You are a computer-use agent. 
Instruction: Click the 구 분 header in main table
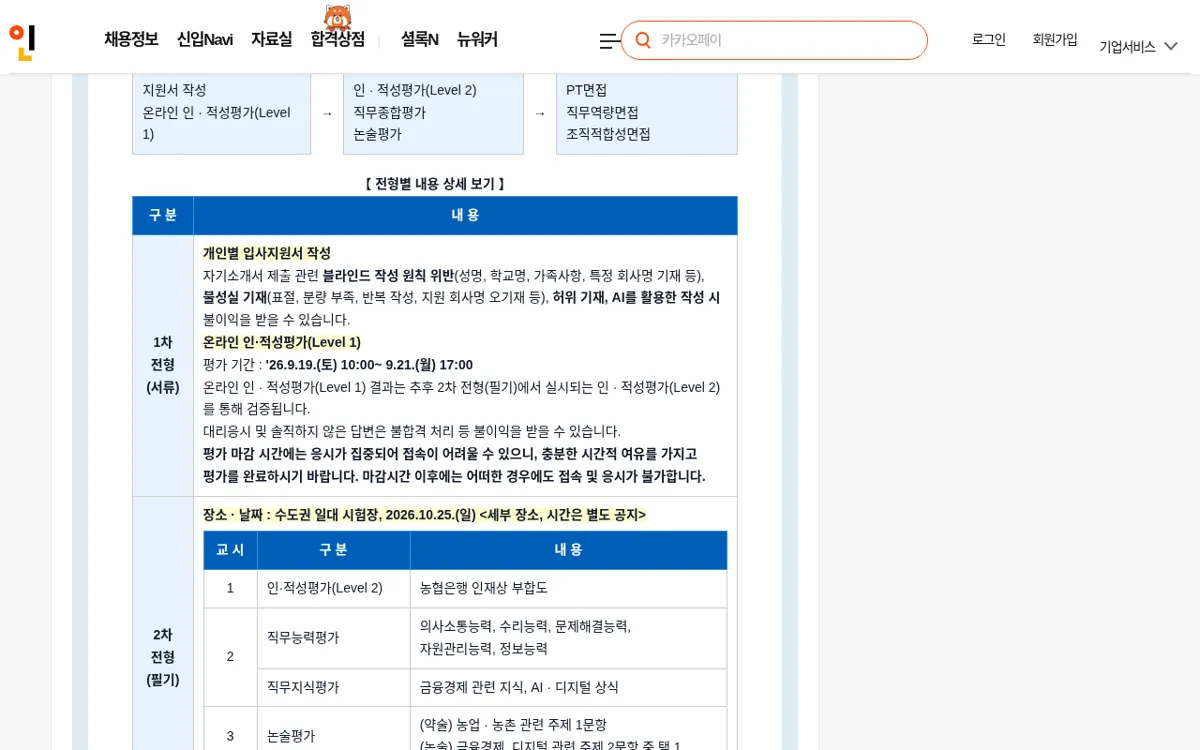pyautogui.click(x=163, y=215)
